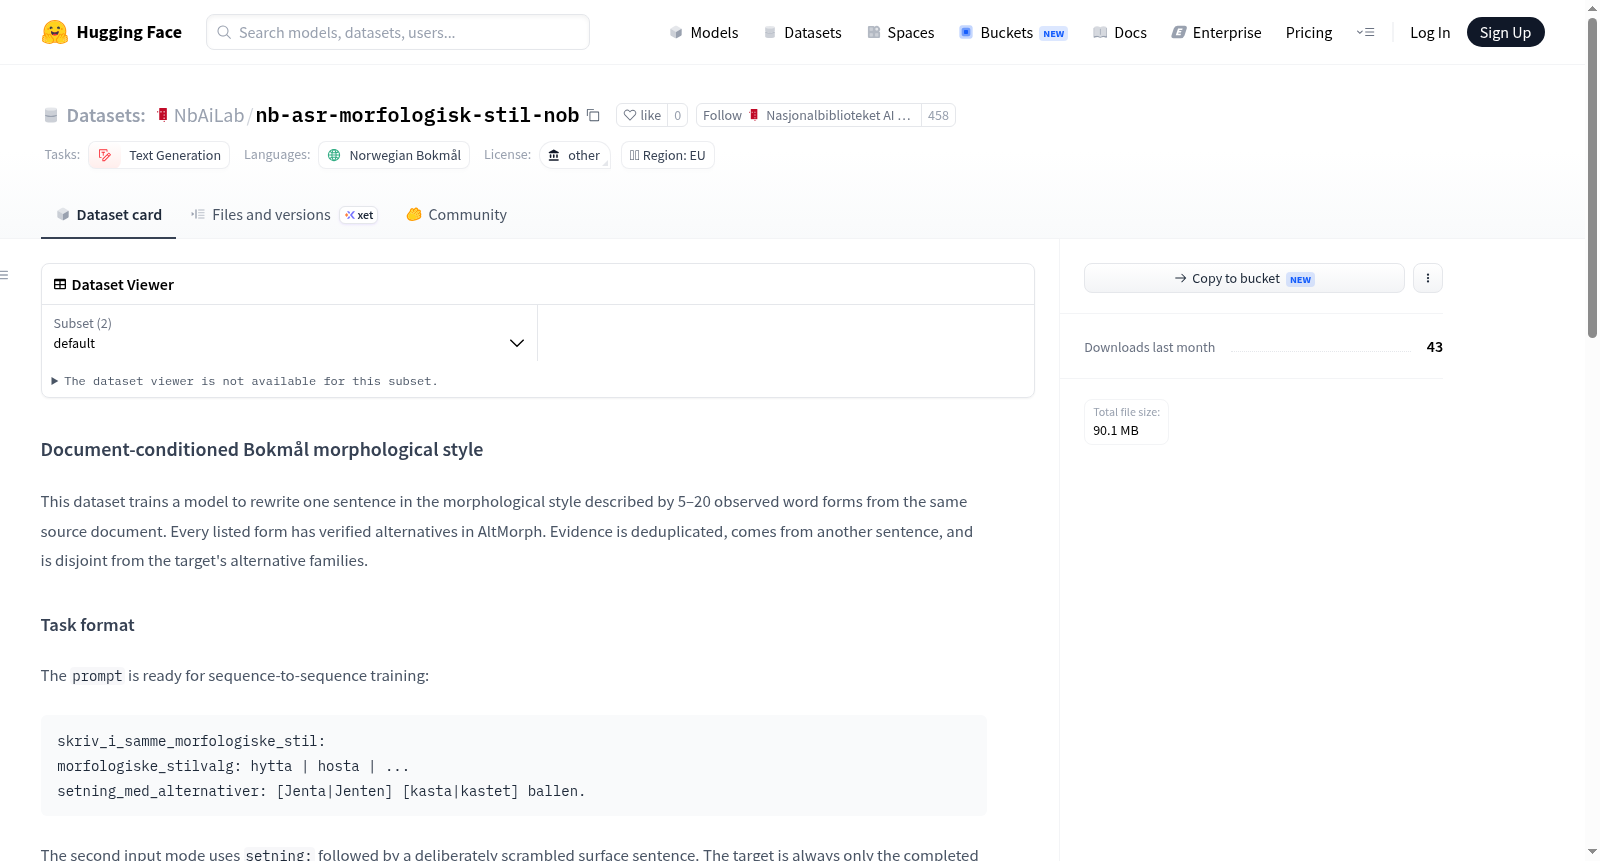Click the license building icon

click(x=554, y=155)
